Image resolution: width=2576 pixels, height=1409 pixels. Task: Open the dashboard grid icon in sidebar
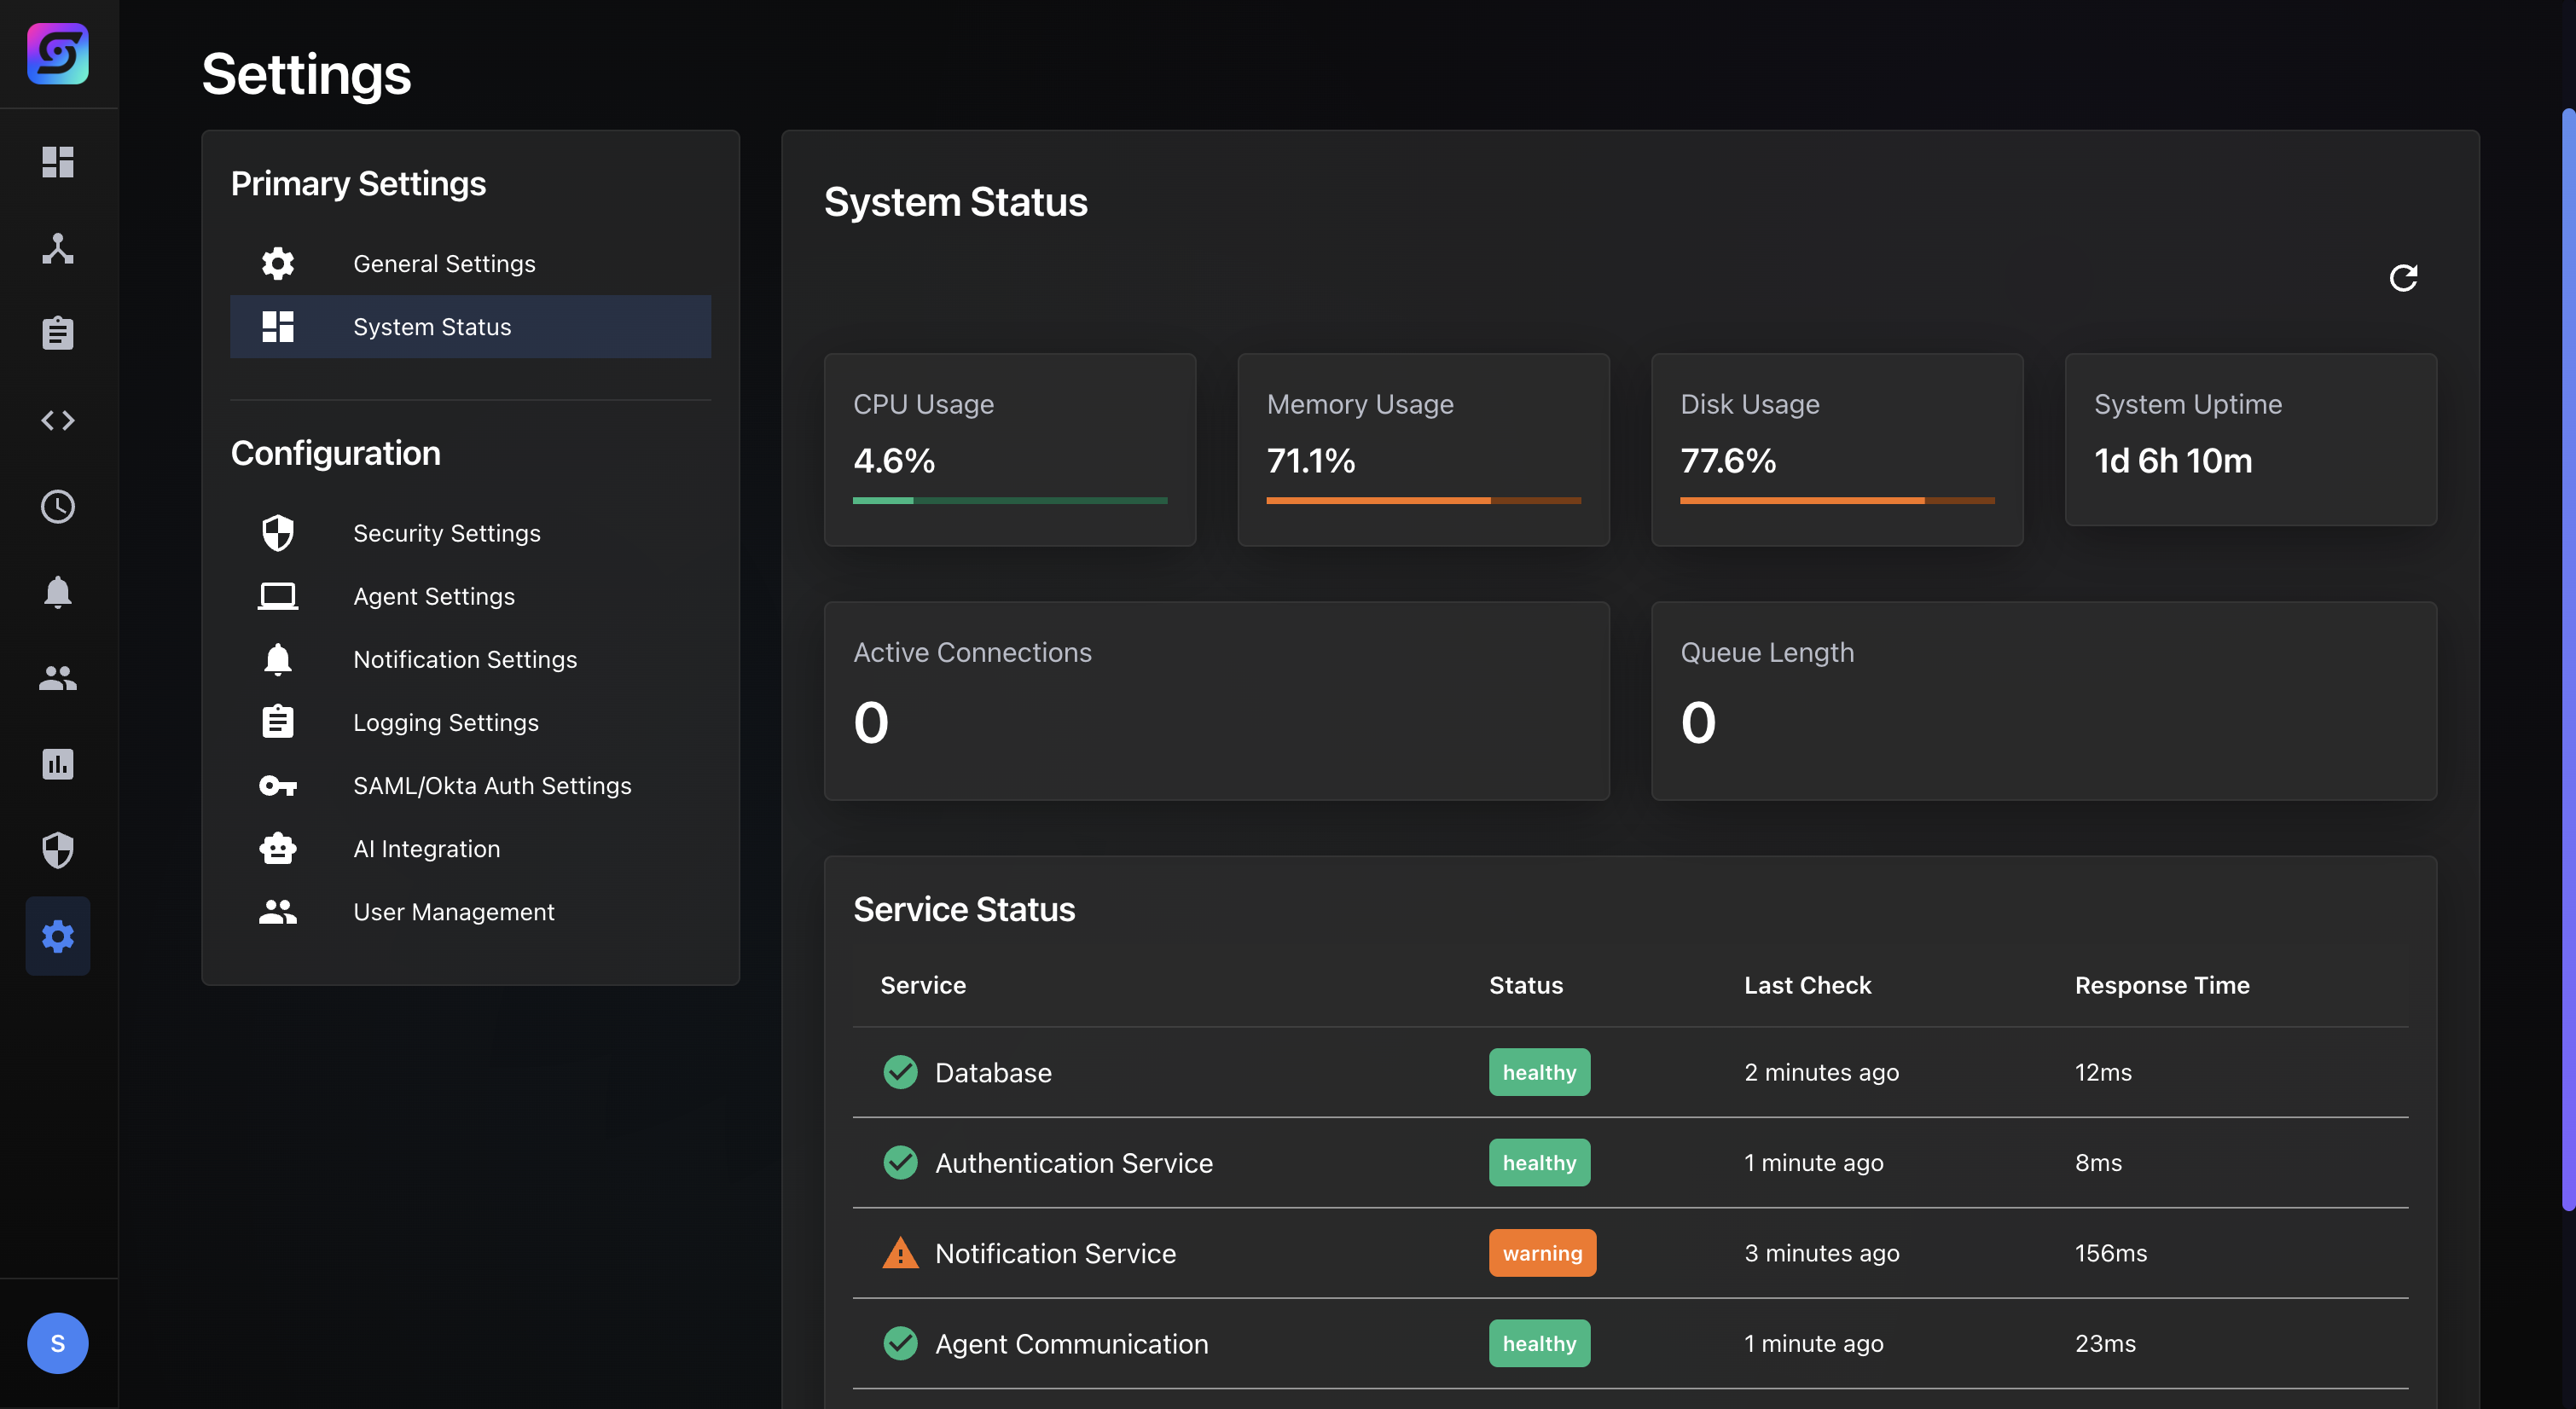click(58, 162)
